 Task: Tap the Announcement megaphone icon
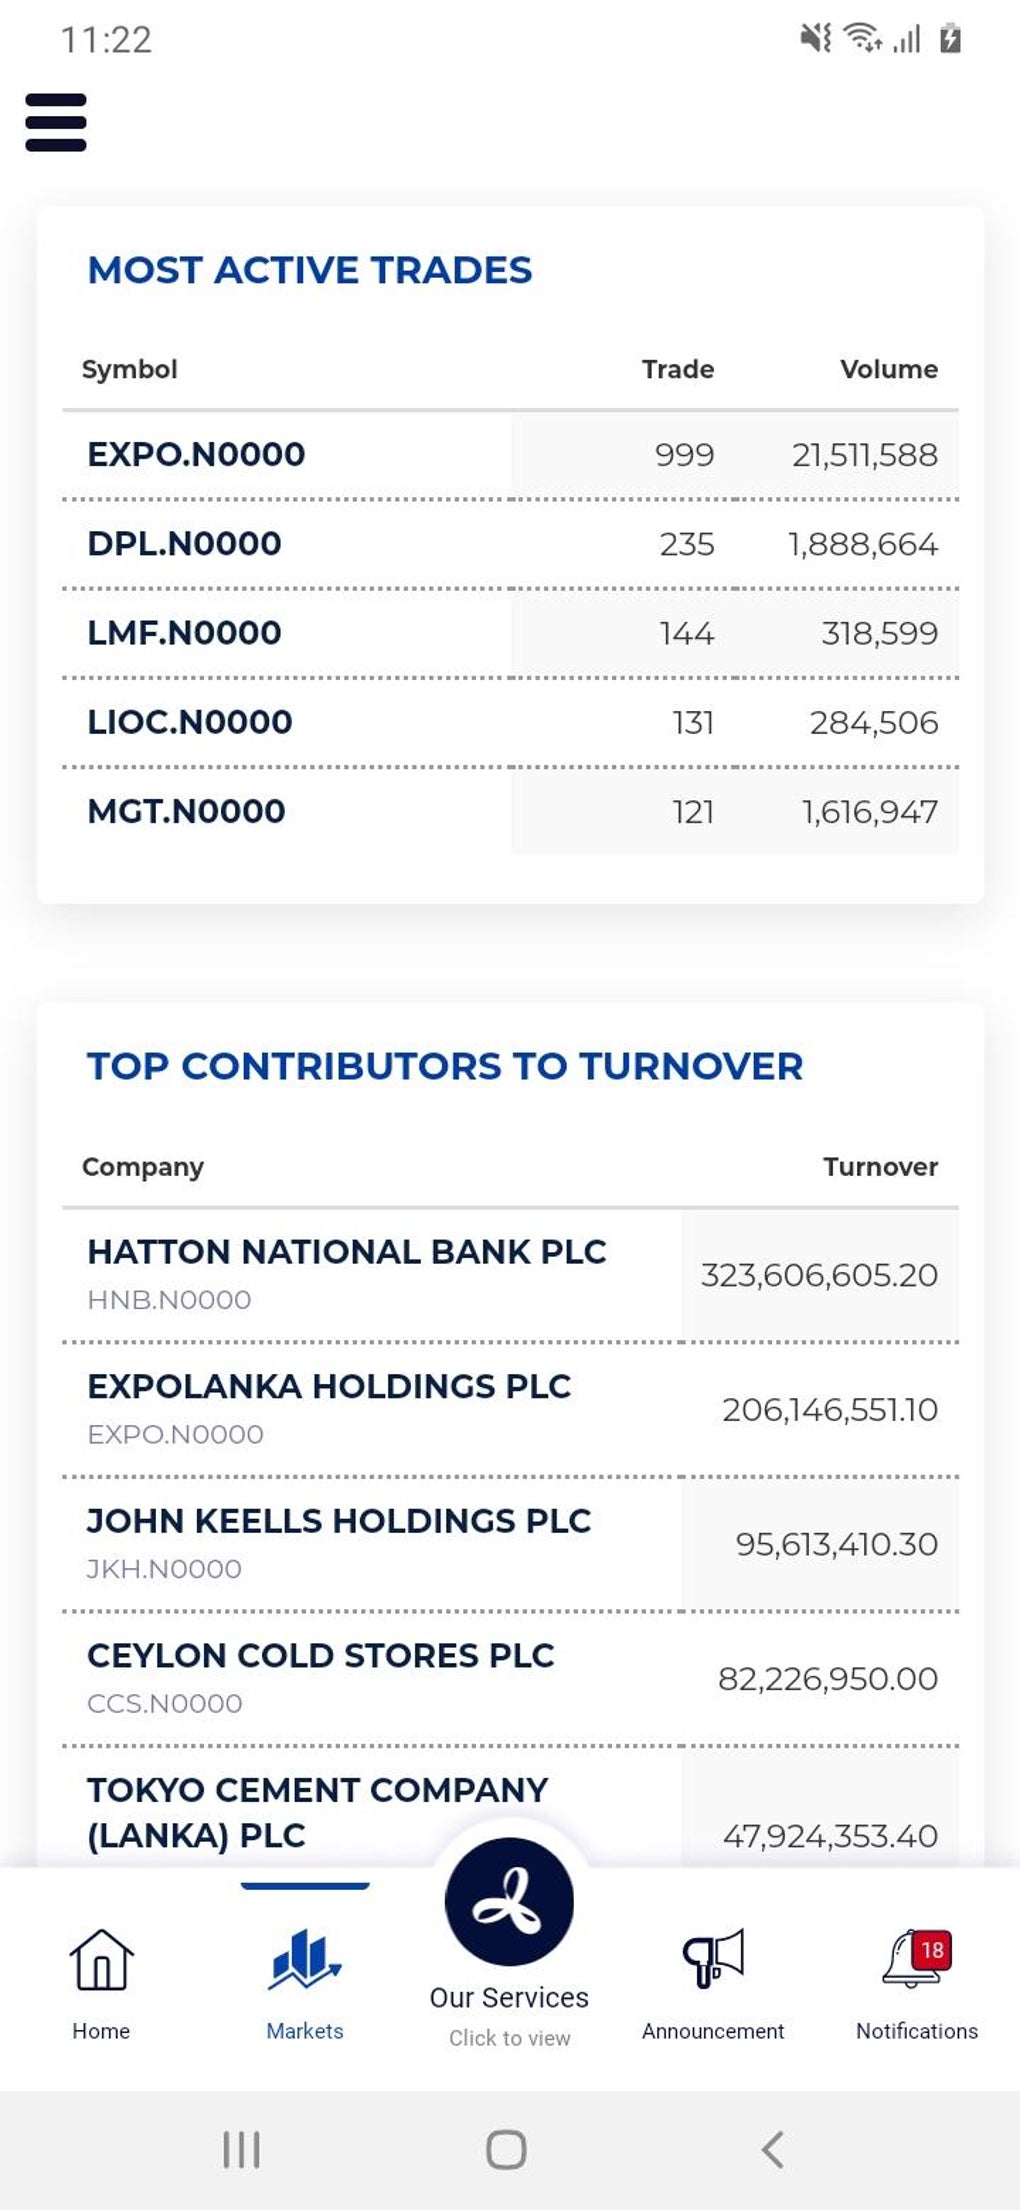tap(713, 1957)
